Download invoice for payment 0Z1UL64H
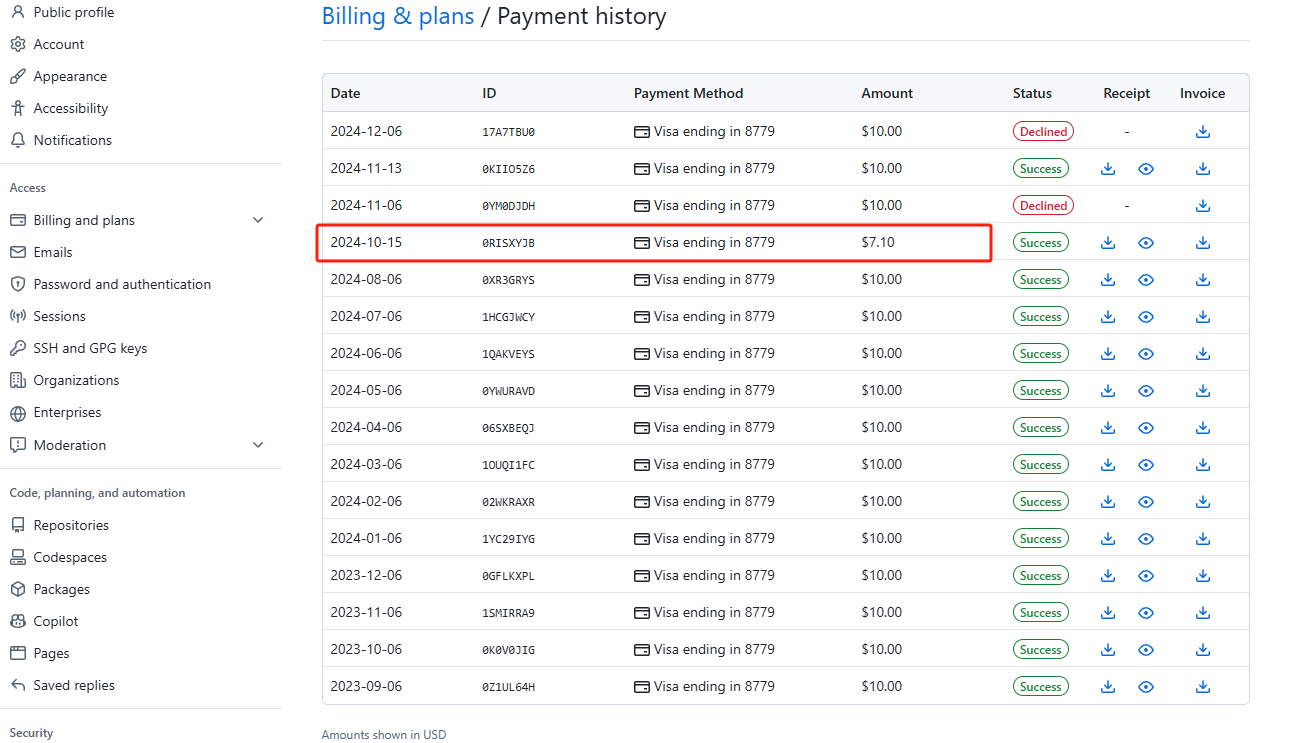The image size is (1305, 743). point(1203,687)
